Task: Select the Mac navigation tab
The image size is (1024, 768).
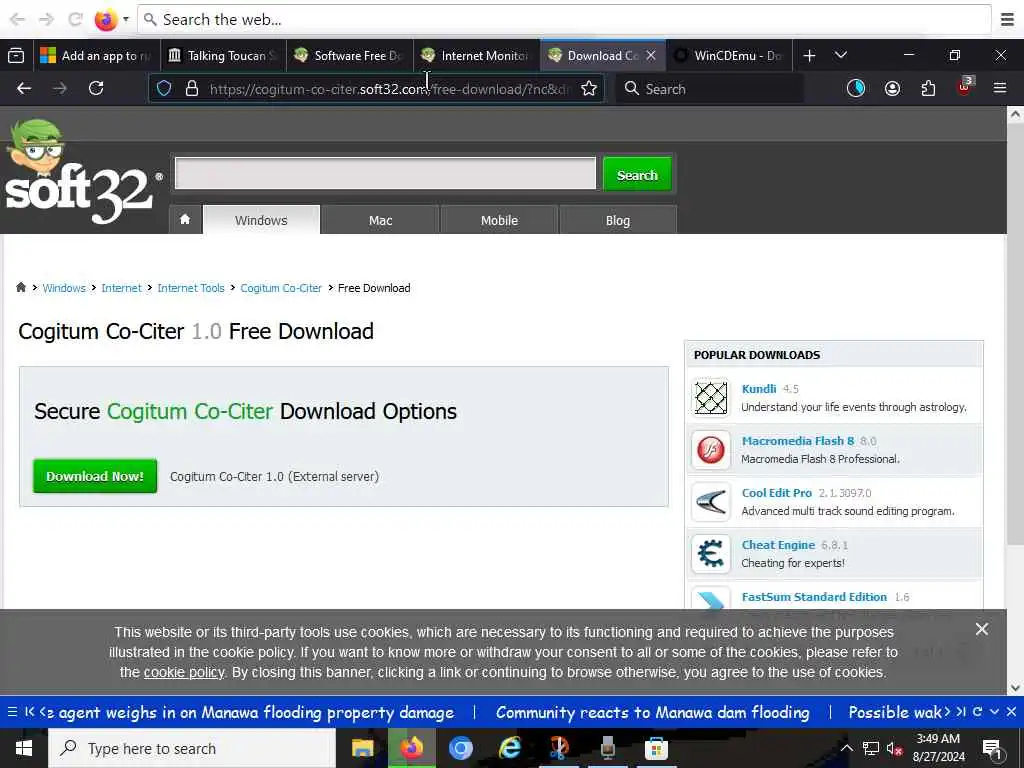Action: 380,220
